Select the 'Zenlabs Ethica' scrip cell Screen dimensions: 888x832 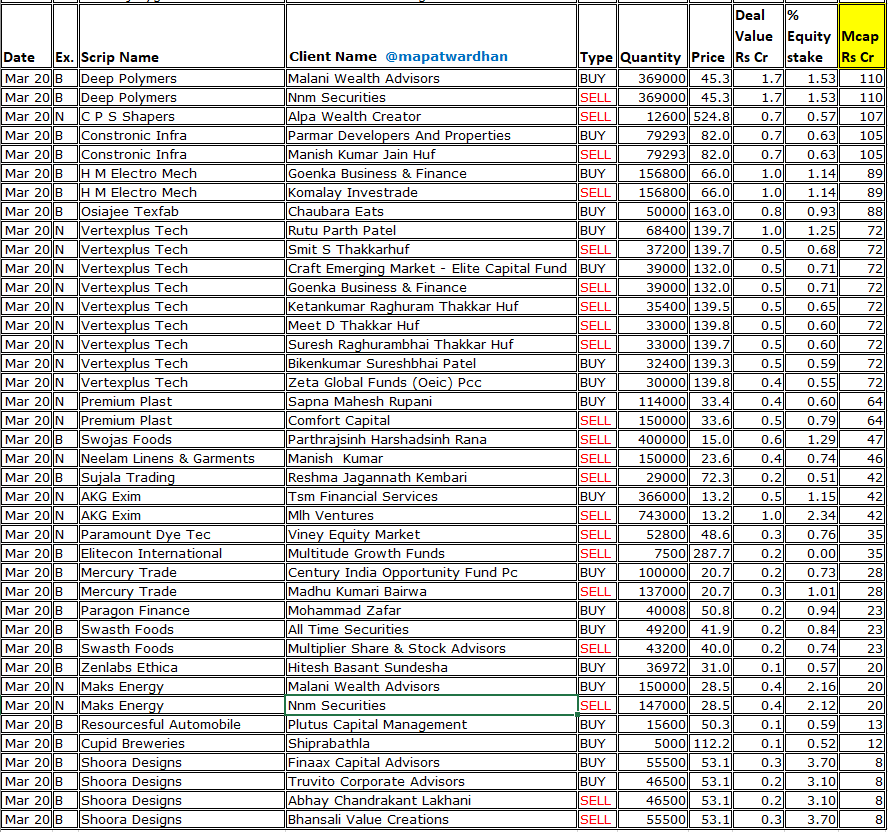pyautogui.click(x=182, y=667)
